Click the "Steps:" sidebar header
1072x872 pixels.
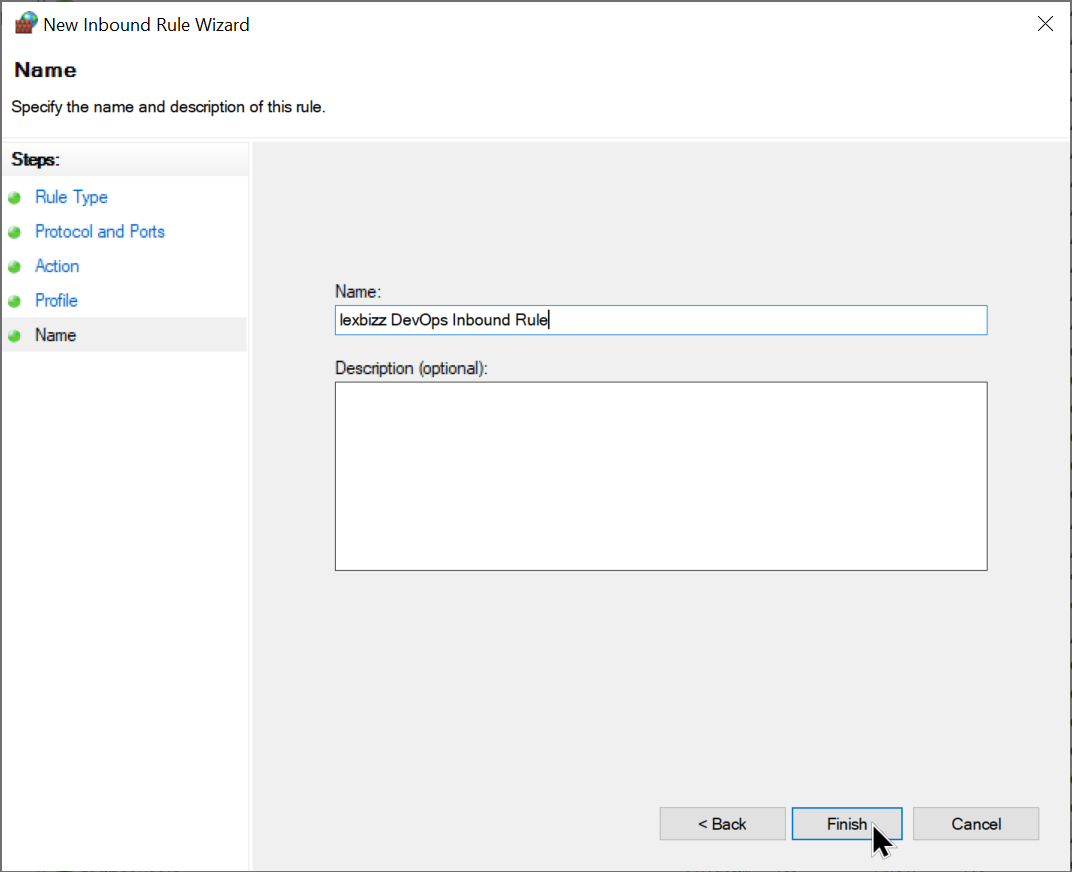point(36,160)
